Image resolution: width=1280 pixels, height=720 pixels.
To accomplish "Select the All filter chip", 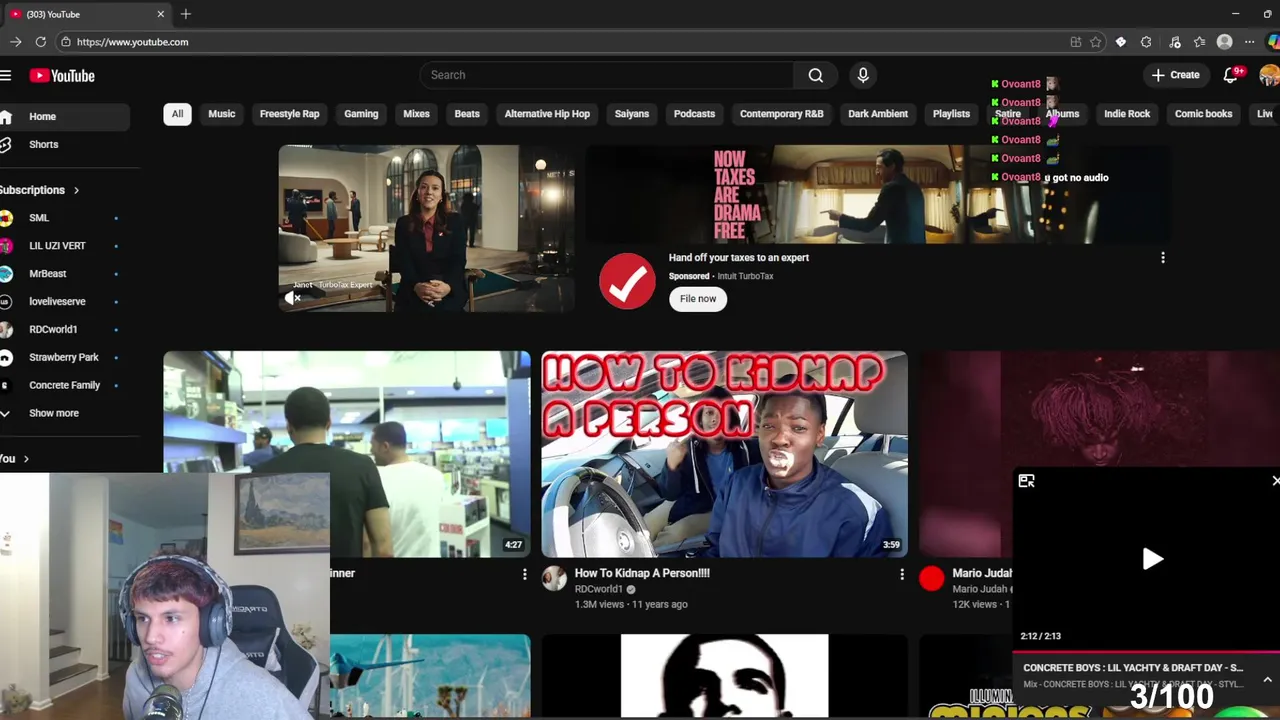I will (177, 114).
